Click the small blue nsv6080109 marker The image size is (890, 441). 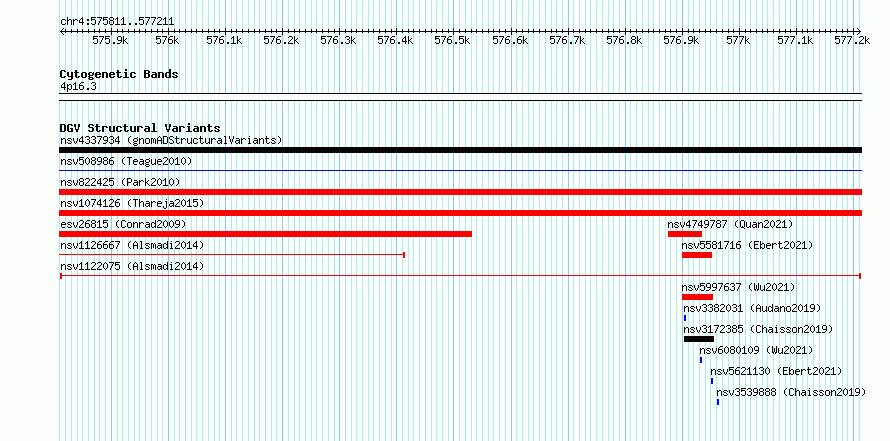[701, 360]
